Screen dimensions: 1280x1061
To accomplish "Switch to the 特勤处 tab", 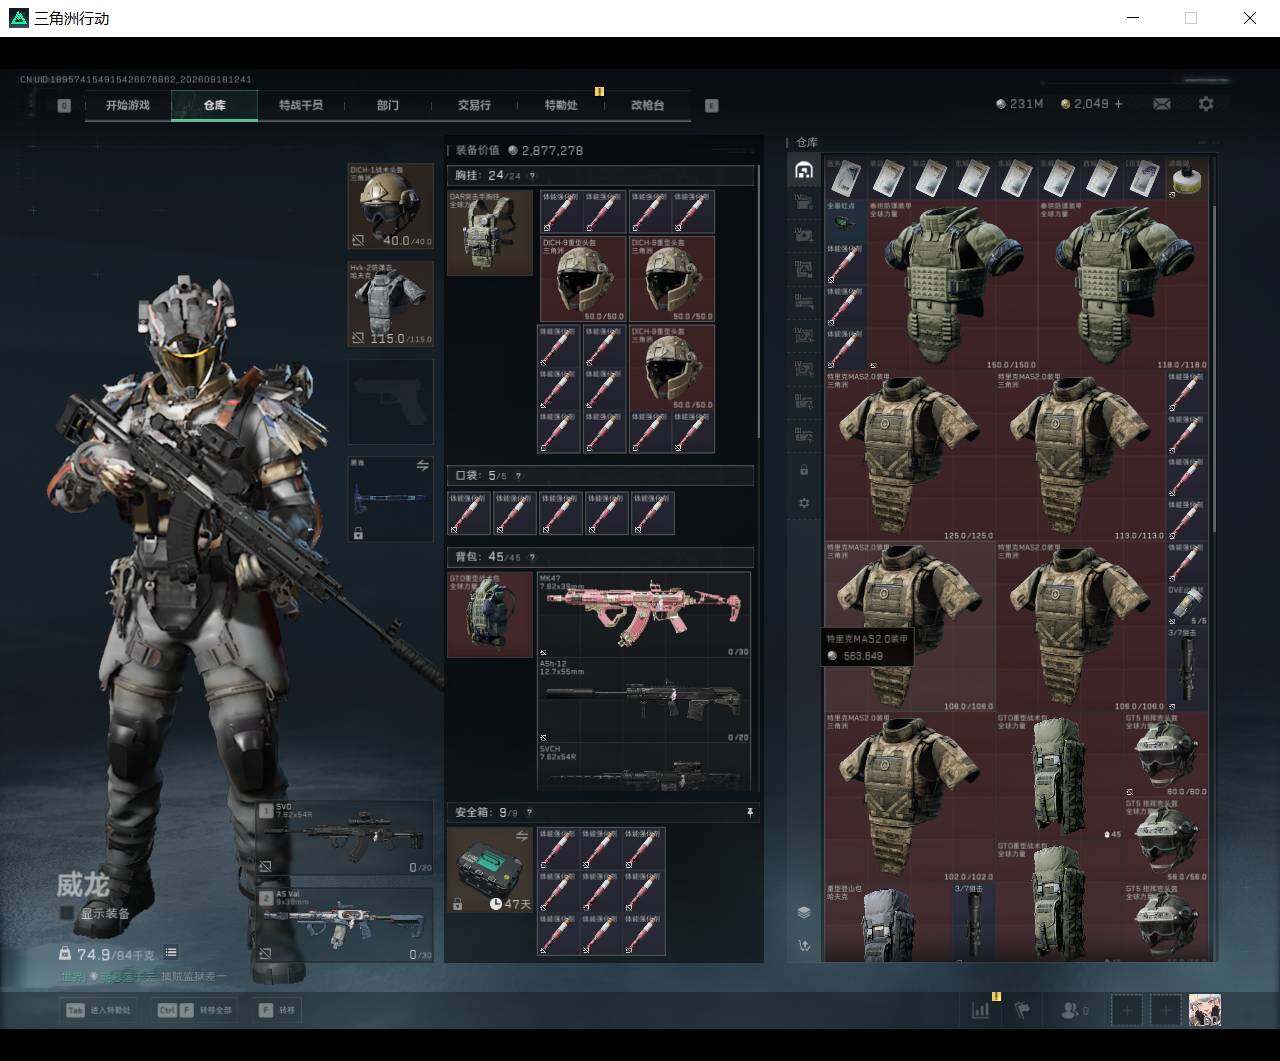I will (560, 105).
